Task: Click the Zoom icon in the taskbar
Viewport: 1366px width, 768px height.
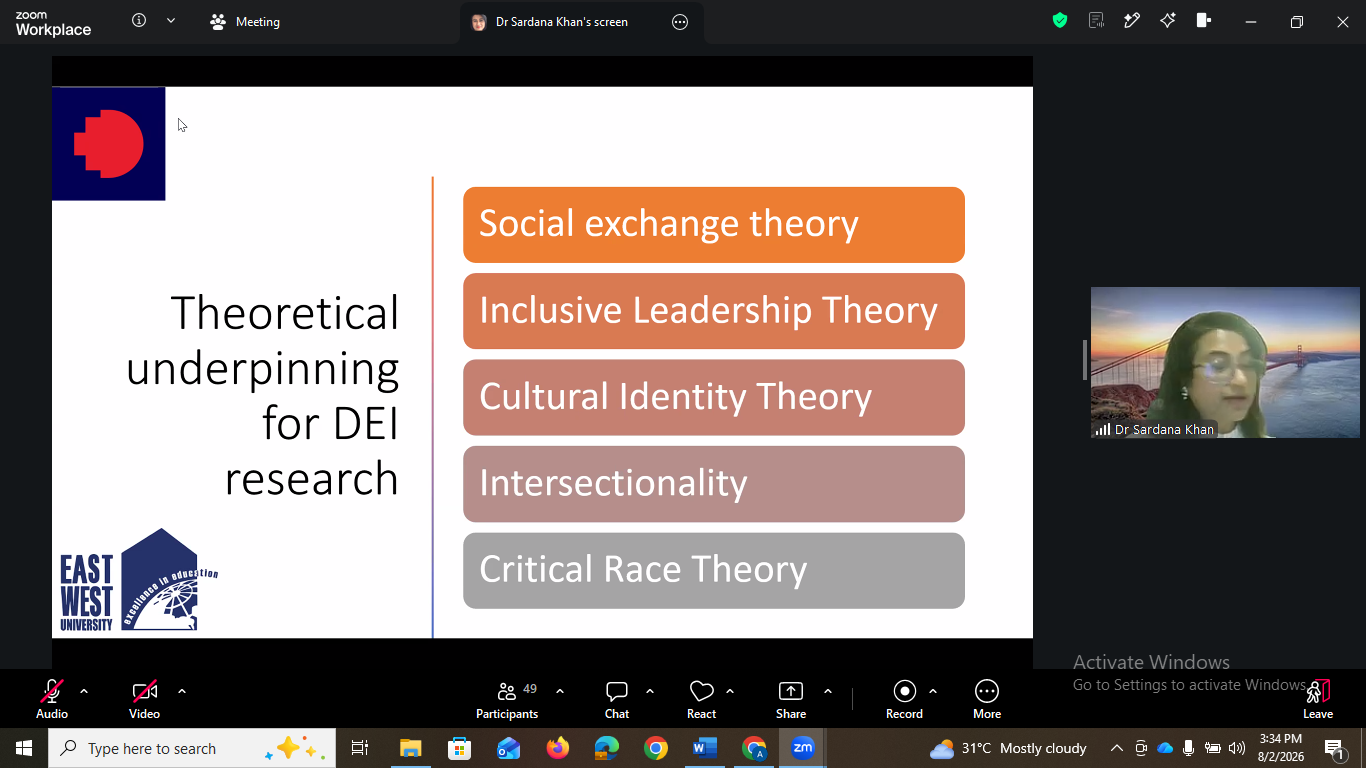Action: [x=803, y=748]
